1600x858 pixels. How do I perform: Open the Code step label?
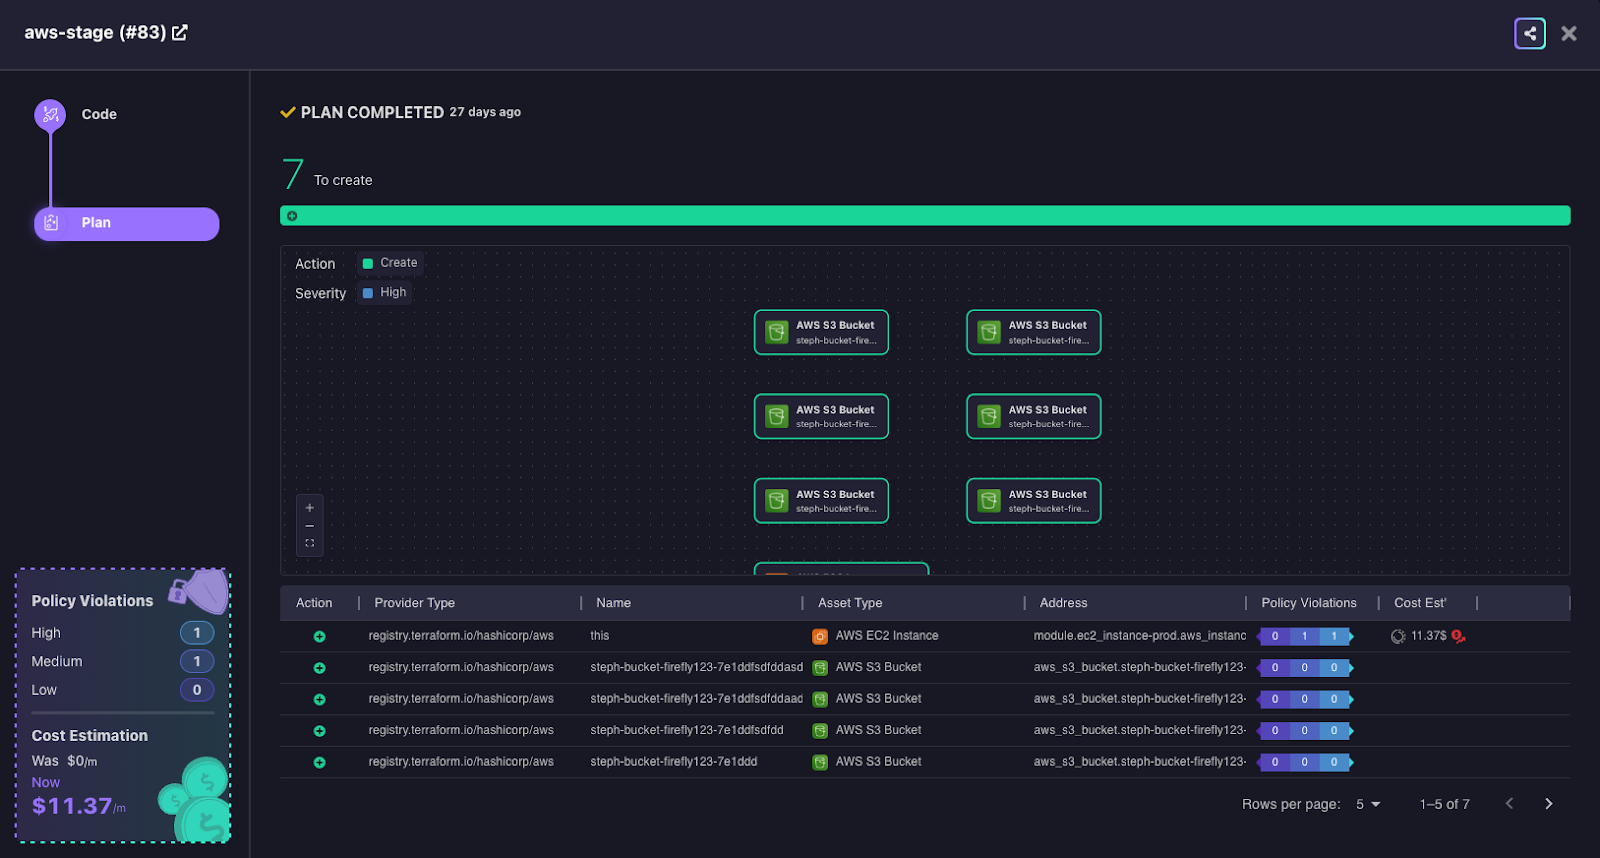point(99,114)
